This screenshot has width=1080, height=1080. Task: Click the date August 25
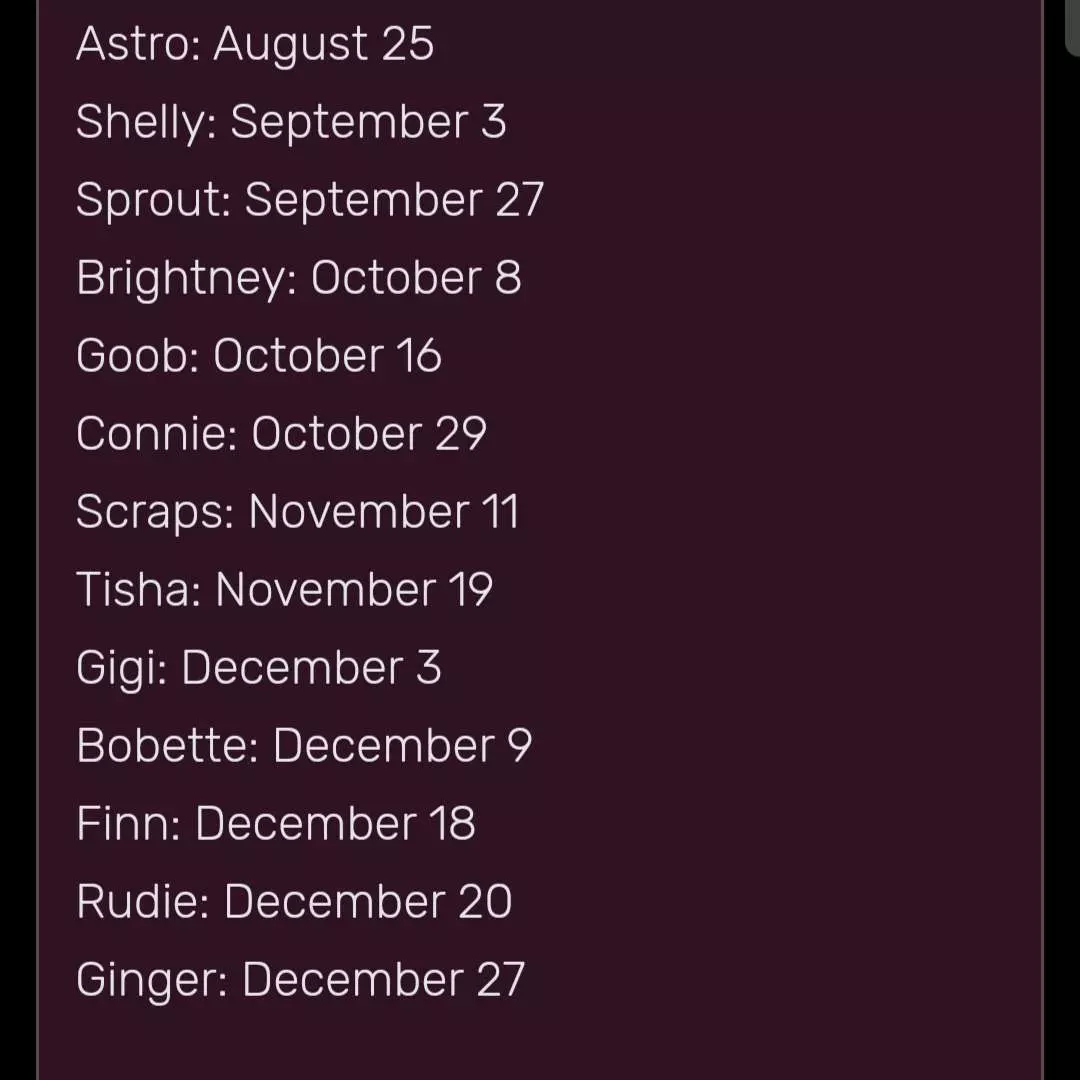point(324,44)
